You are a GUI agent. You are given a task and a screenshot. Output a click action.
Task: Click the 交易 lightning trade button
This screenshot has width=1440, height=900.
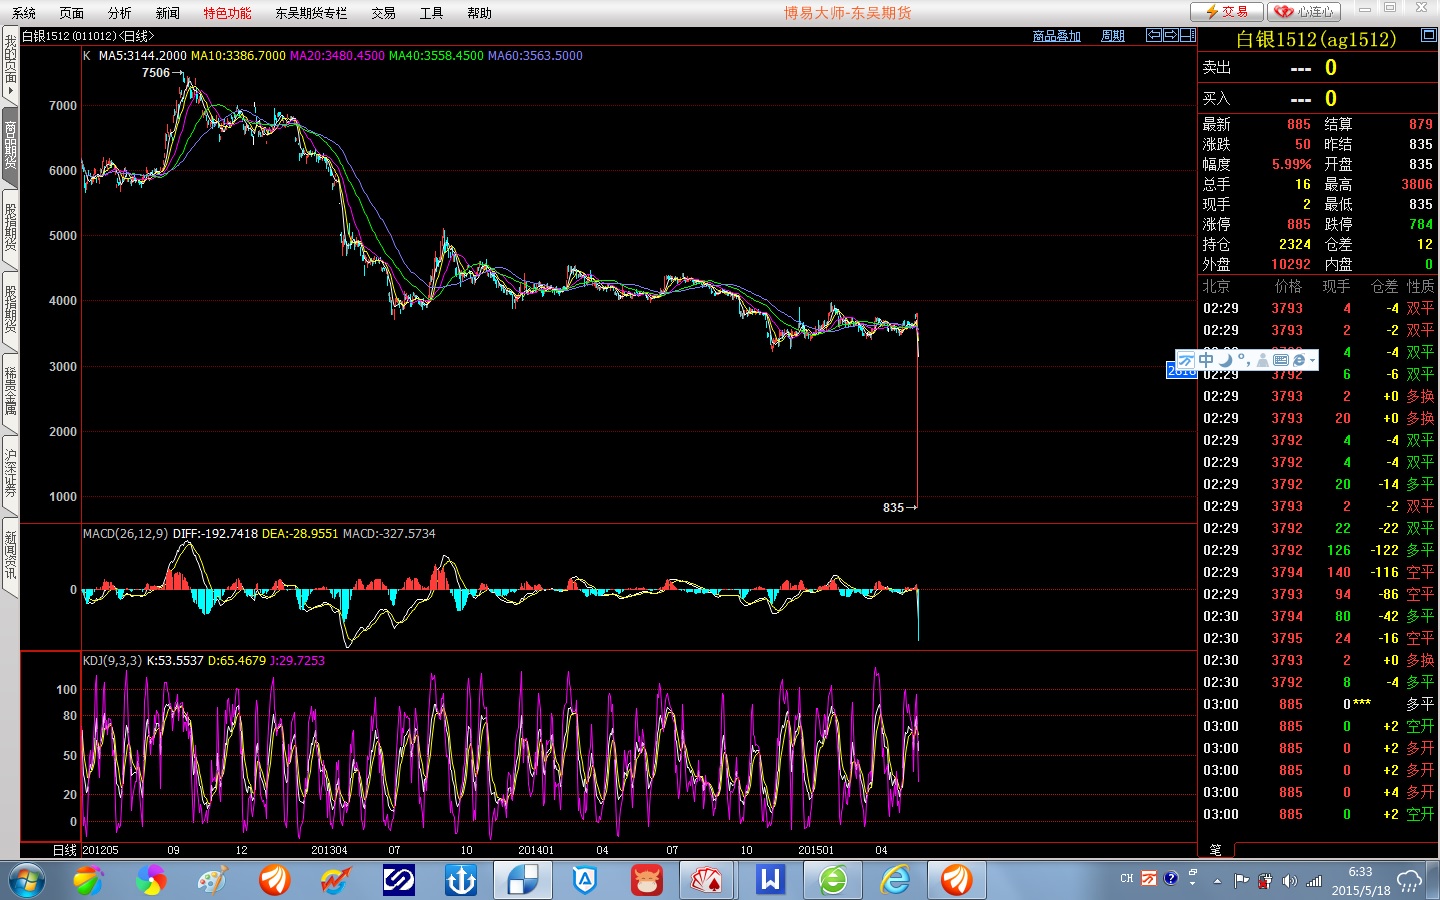pos(1227,12)
